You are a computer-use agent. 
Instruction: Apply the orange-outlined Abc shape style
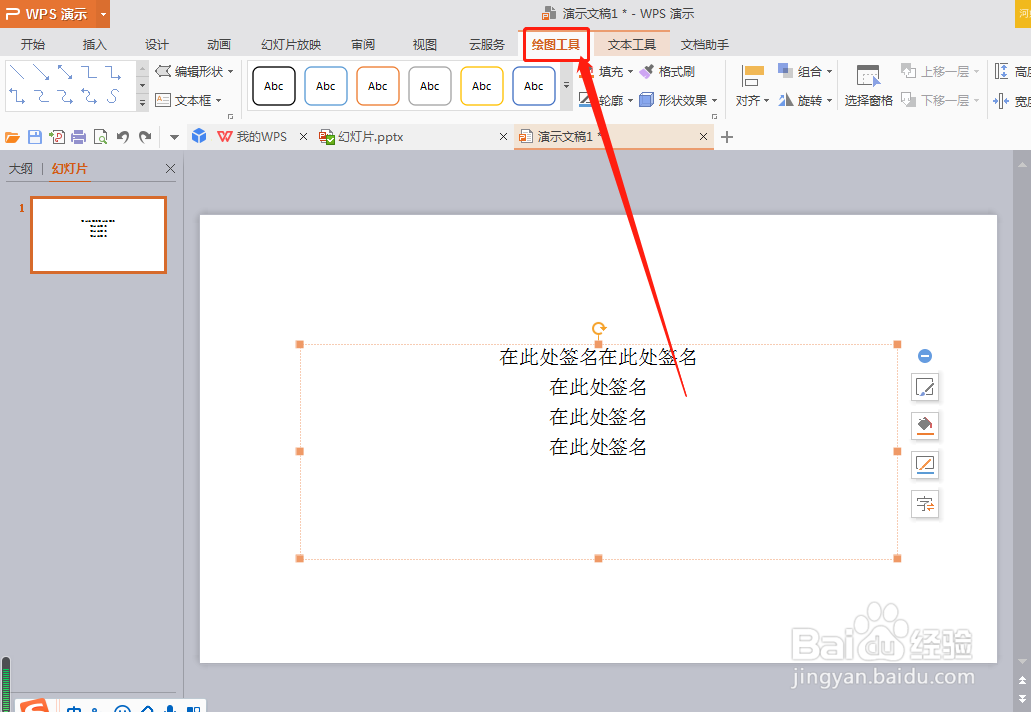377,86
